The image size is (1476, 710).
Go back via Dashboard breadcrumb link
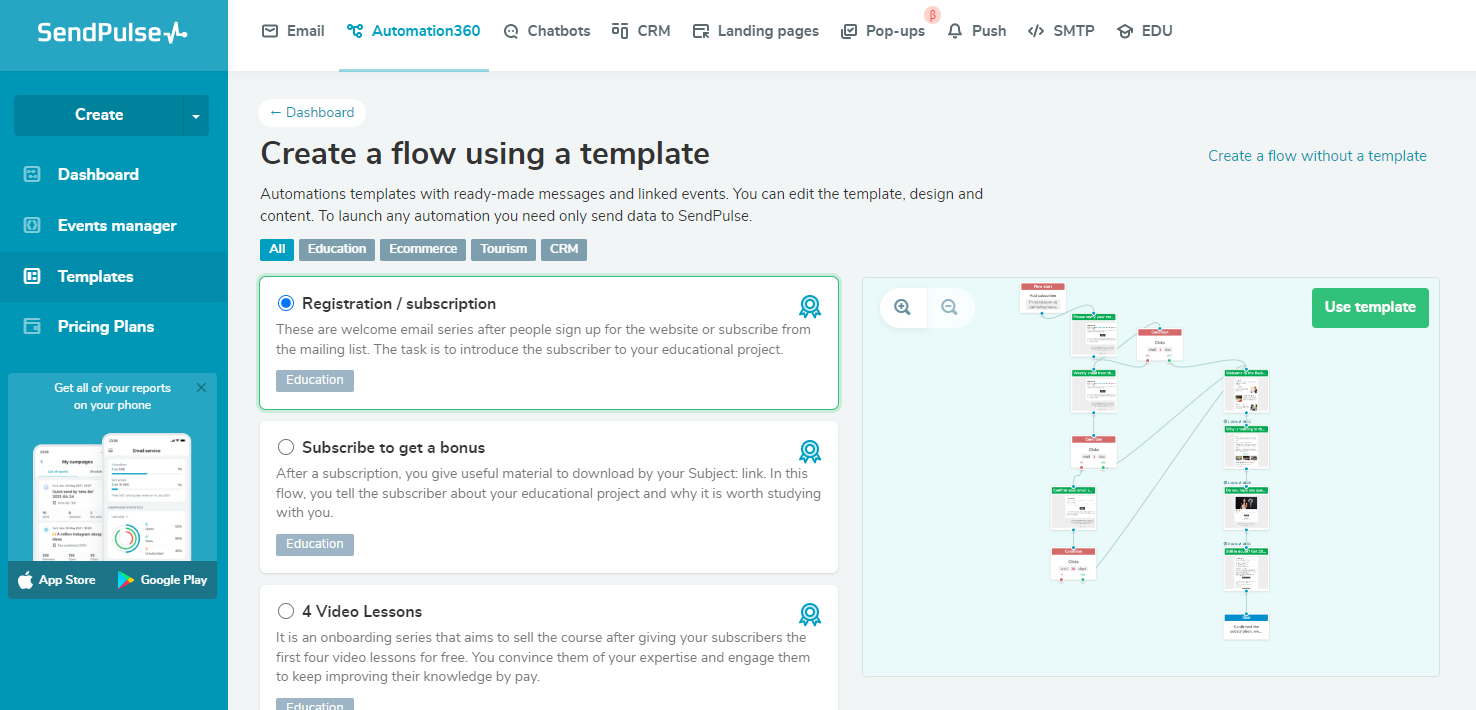tap(312, 113)
